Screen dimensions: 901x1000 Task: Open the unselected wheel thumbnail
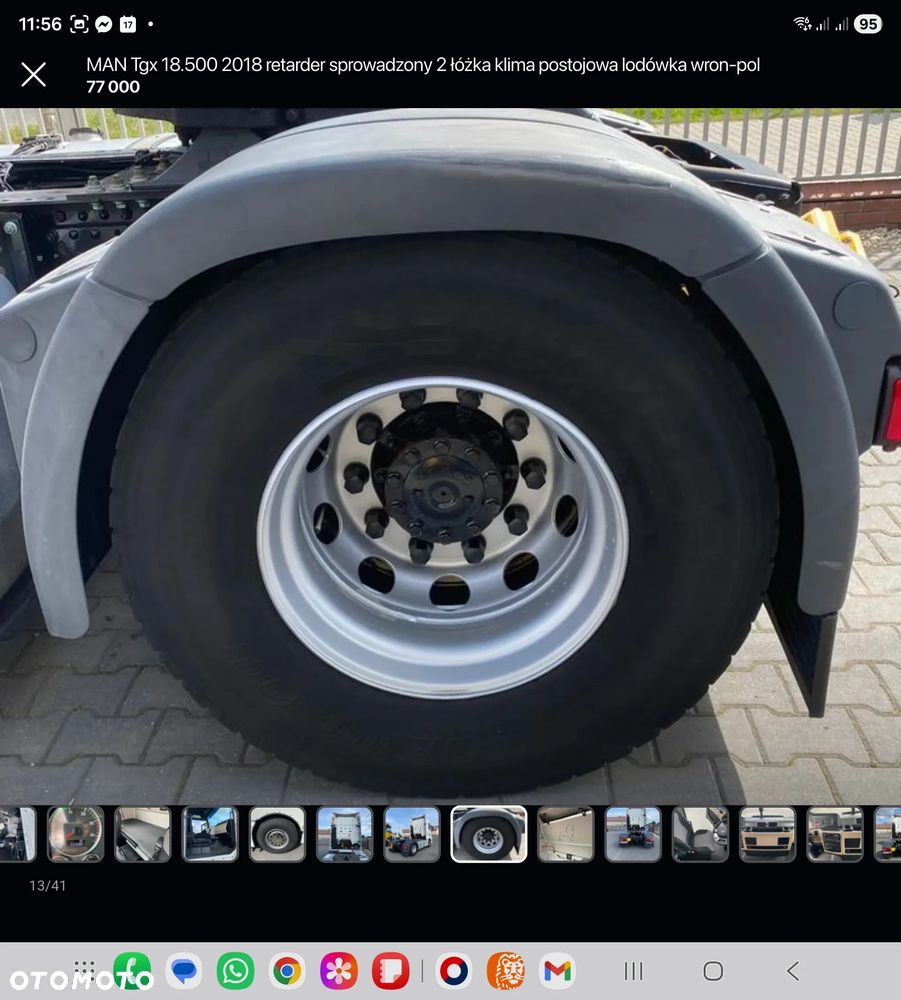277,834
